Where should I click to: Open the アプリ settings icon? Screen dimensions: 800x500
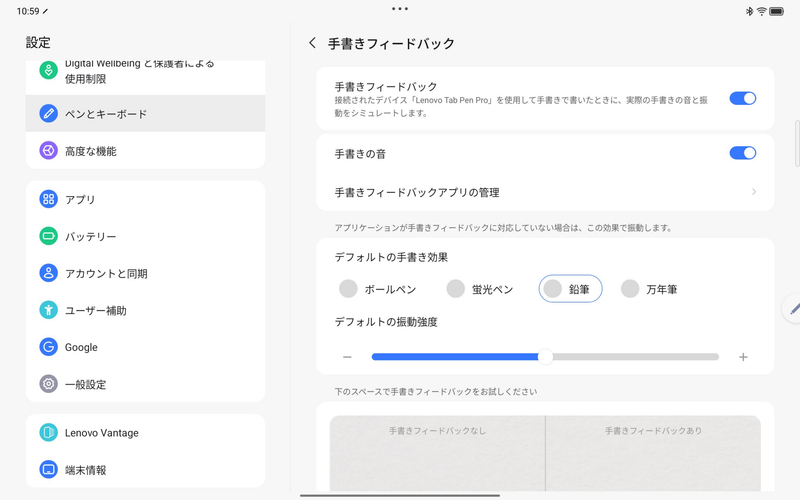(x=48, y=199)
